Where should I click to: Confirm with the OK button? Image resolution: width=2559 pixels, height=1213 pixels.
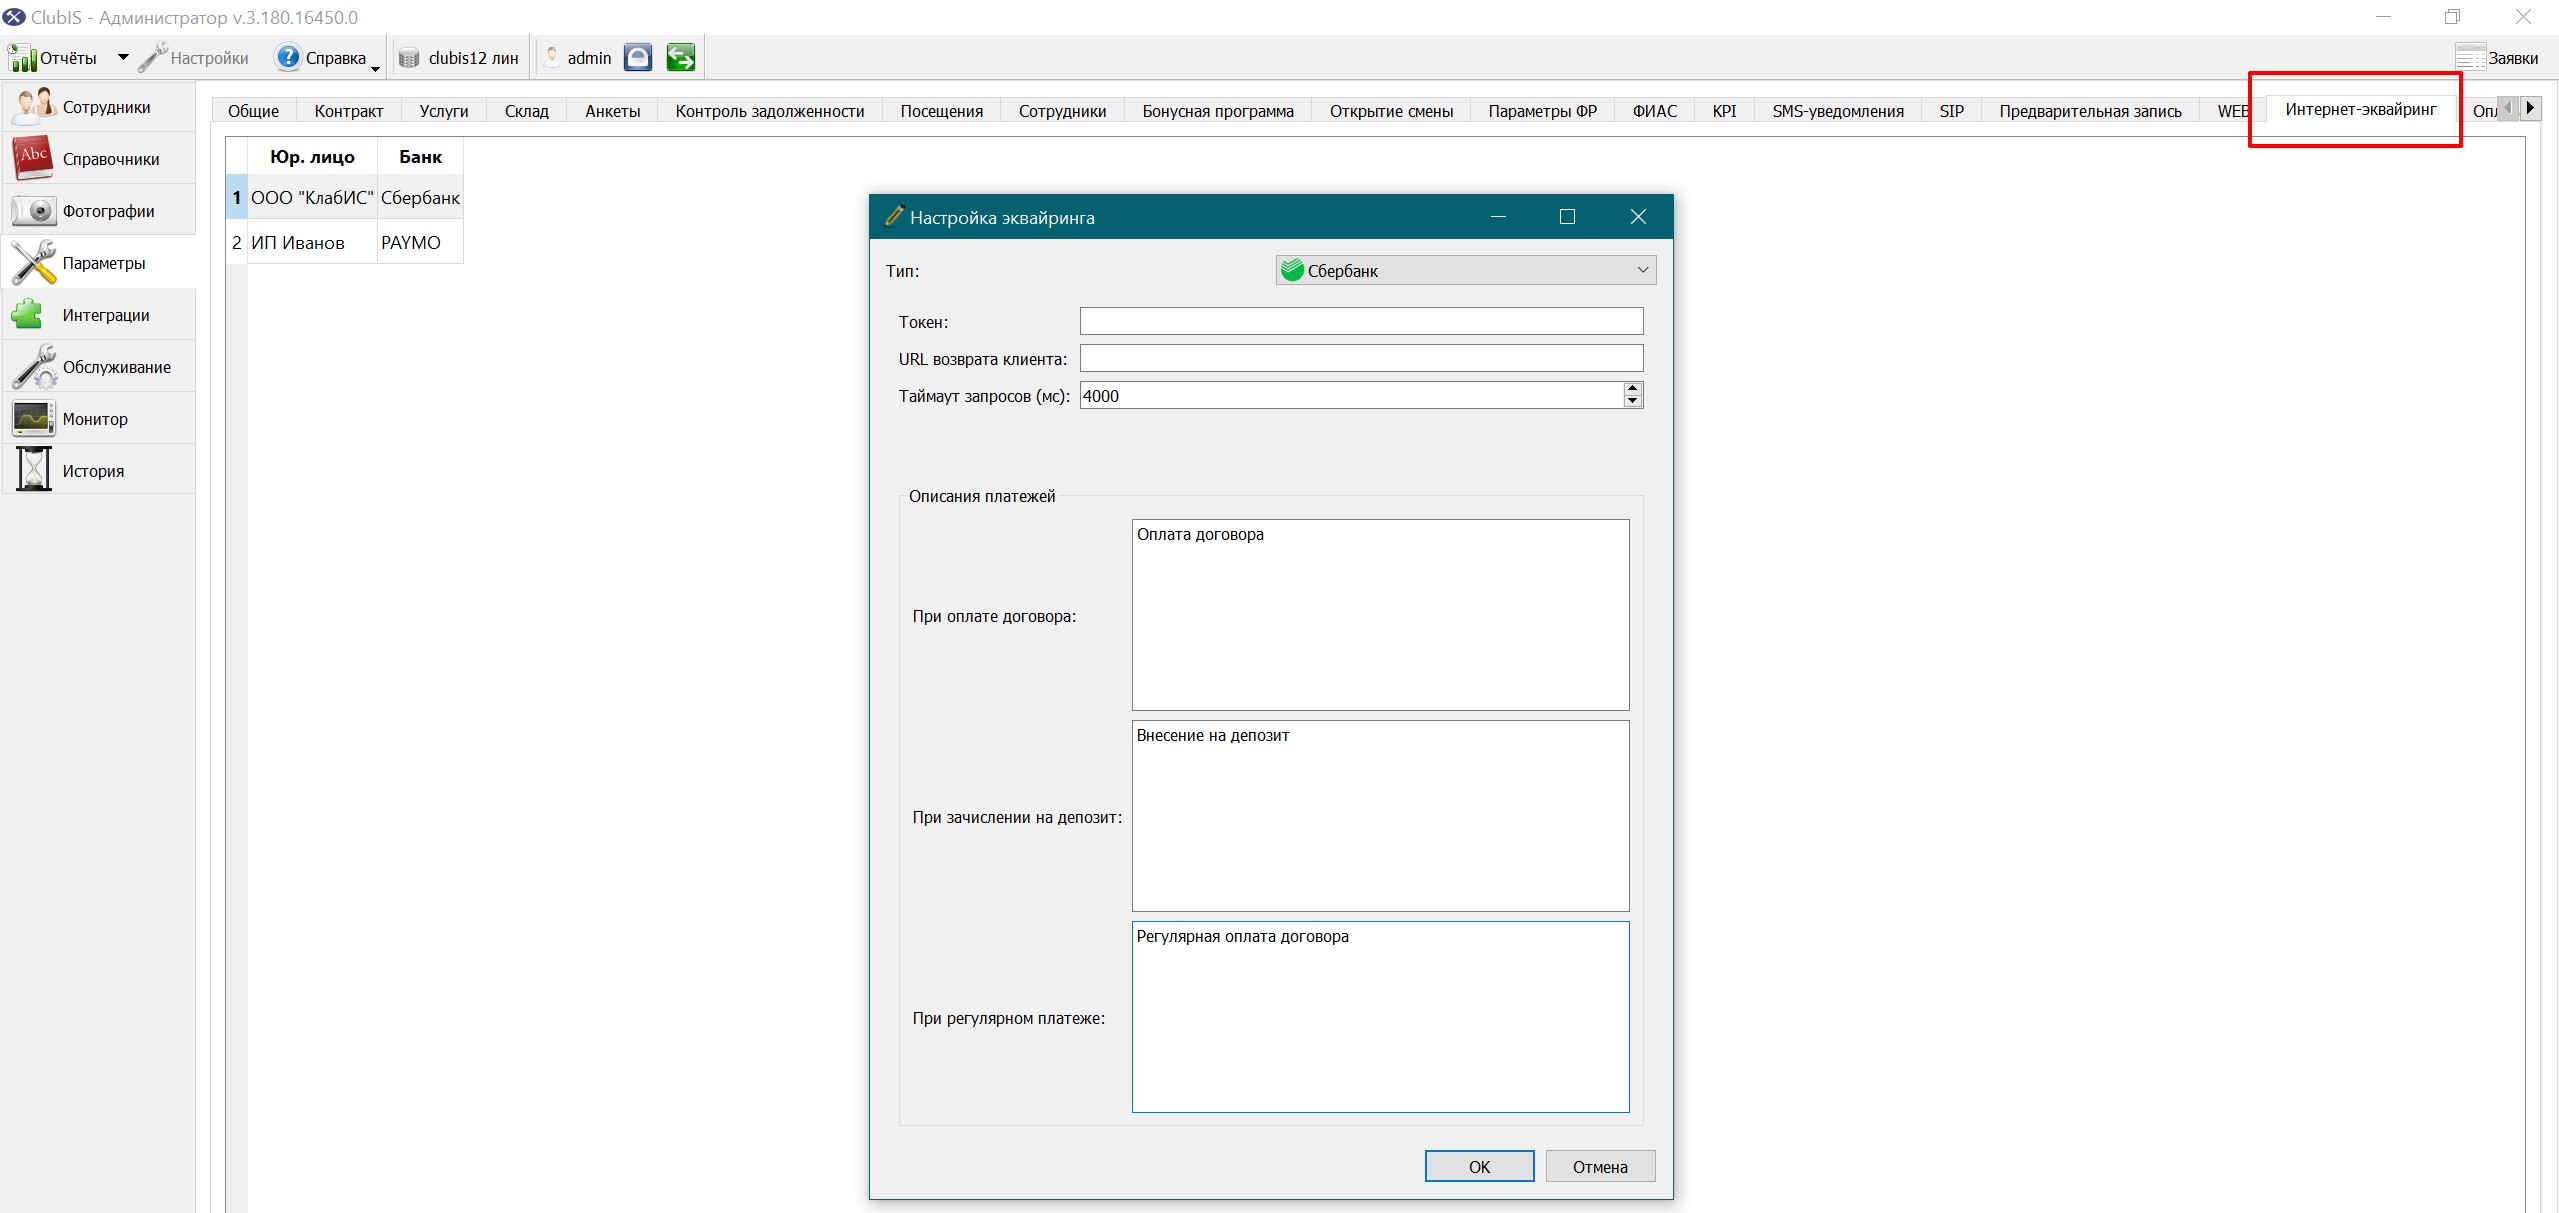click(x=1479, y=1166)
